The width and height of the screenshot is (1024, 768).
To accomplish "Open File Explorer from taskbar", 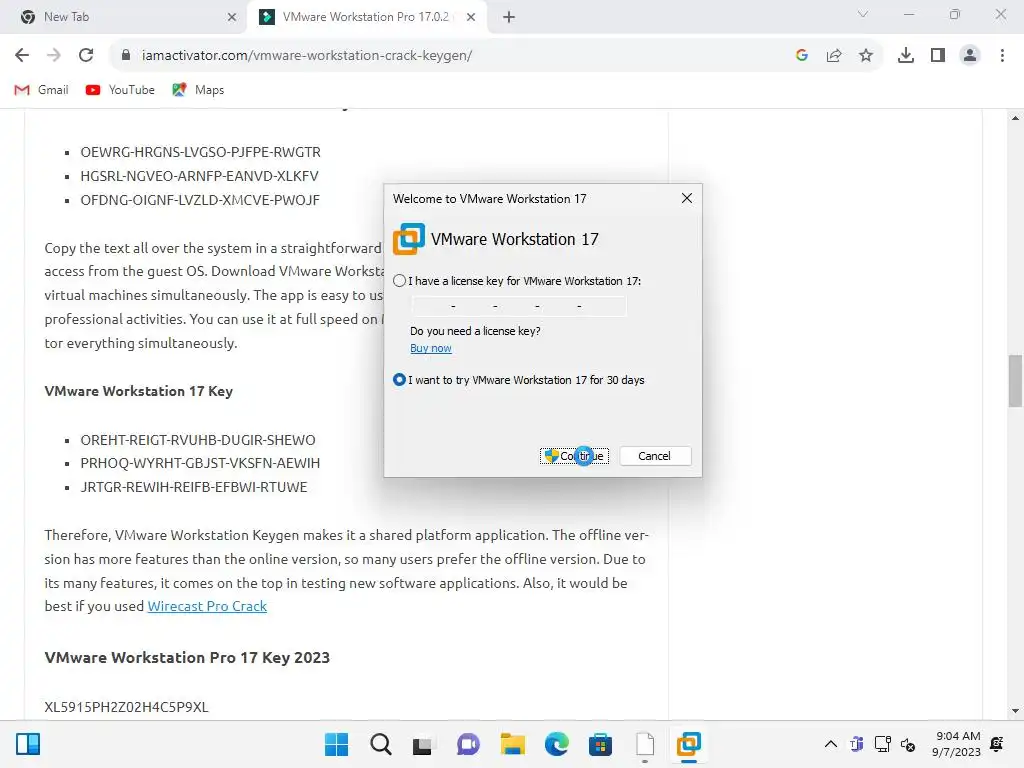I will click(x=513, y=744).
